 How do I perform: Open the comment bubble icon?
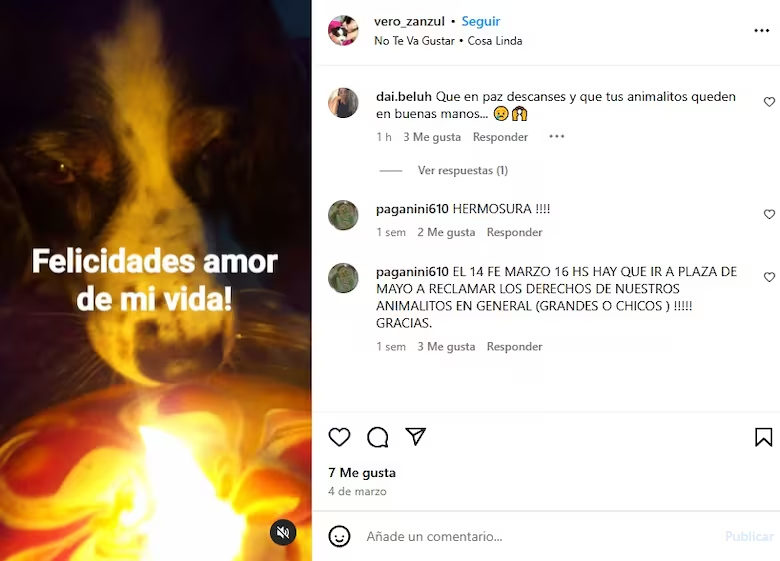coord(378,437)
